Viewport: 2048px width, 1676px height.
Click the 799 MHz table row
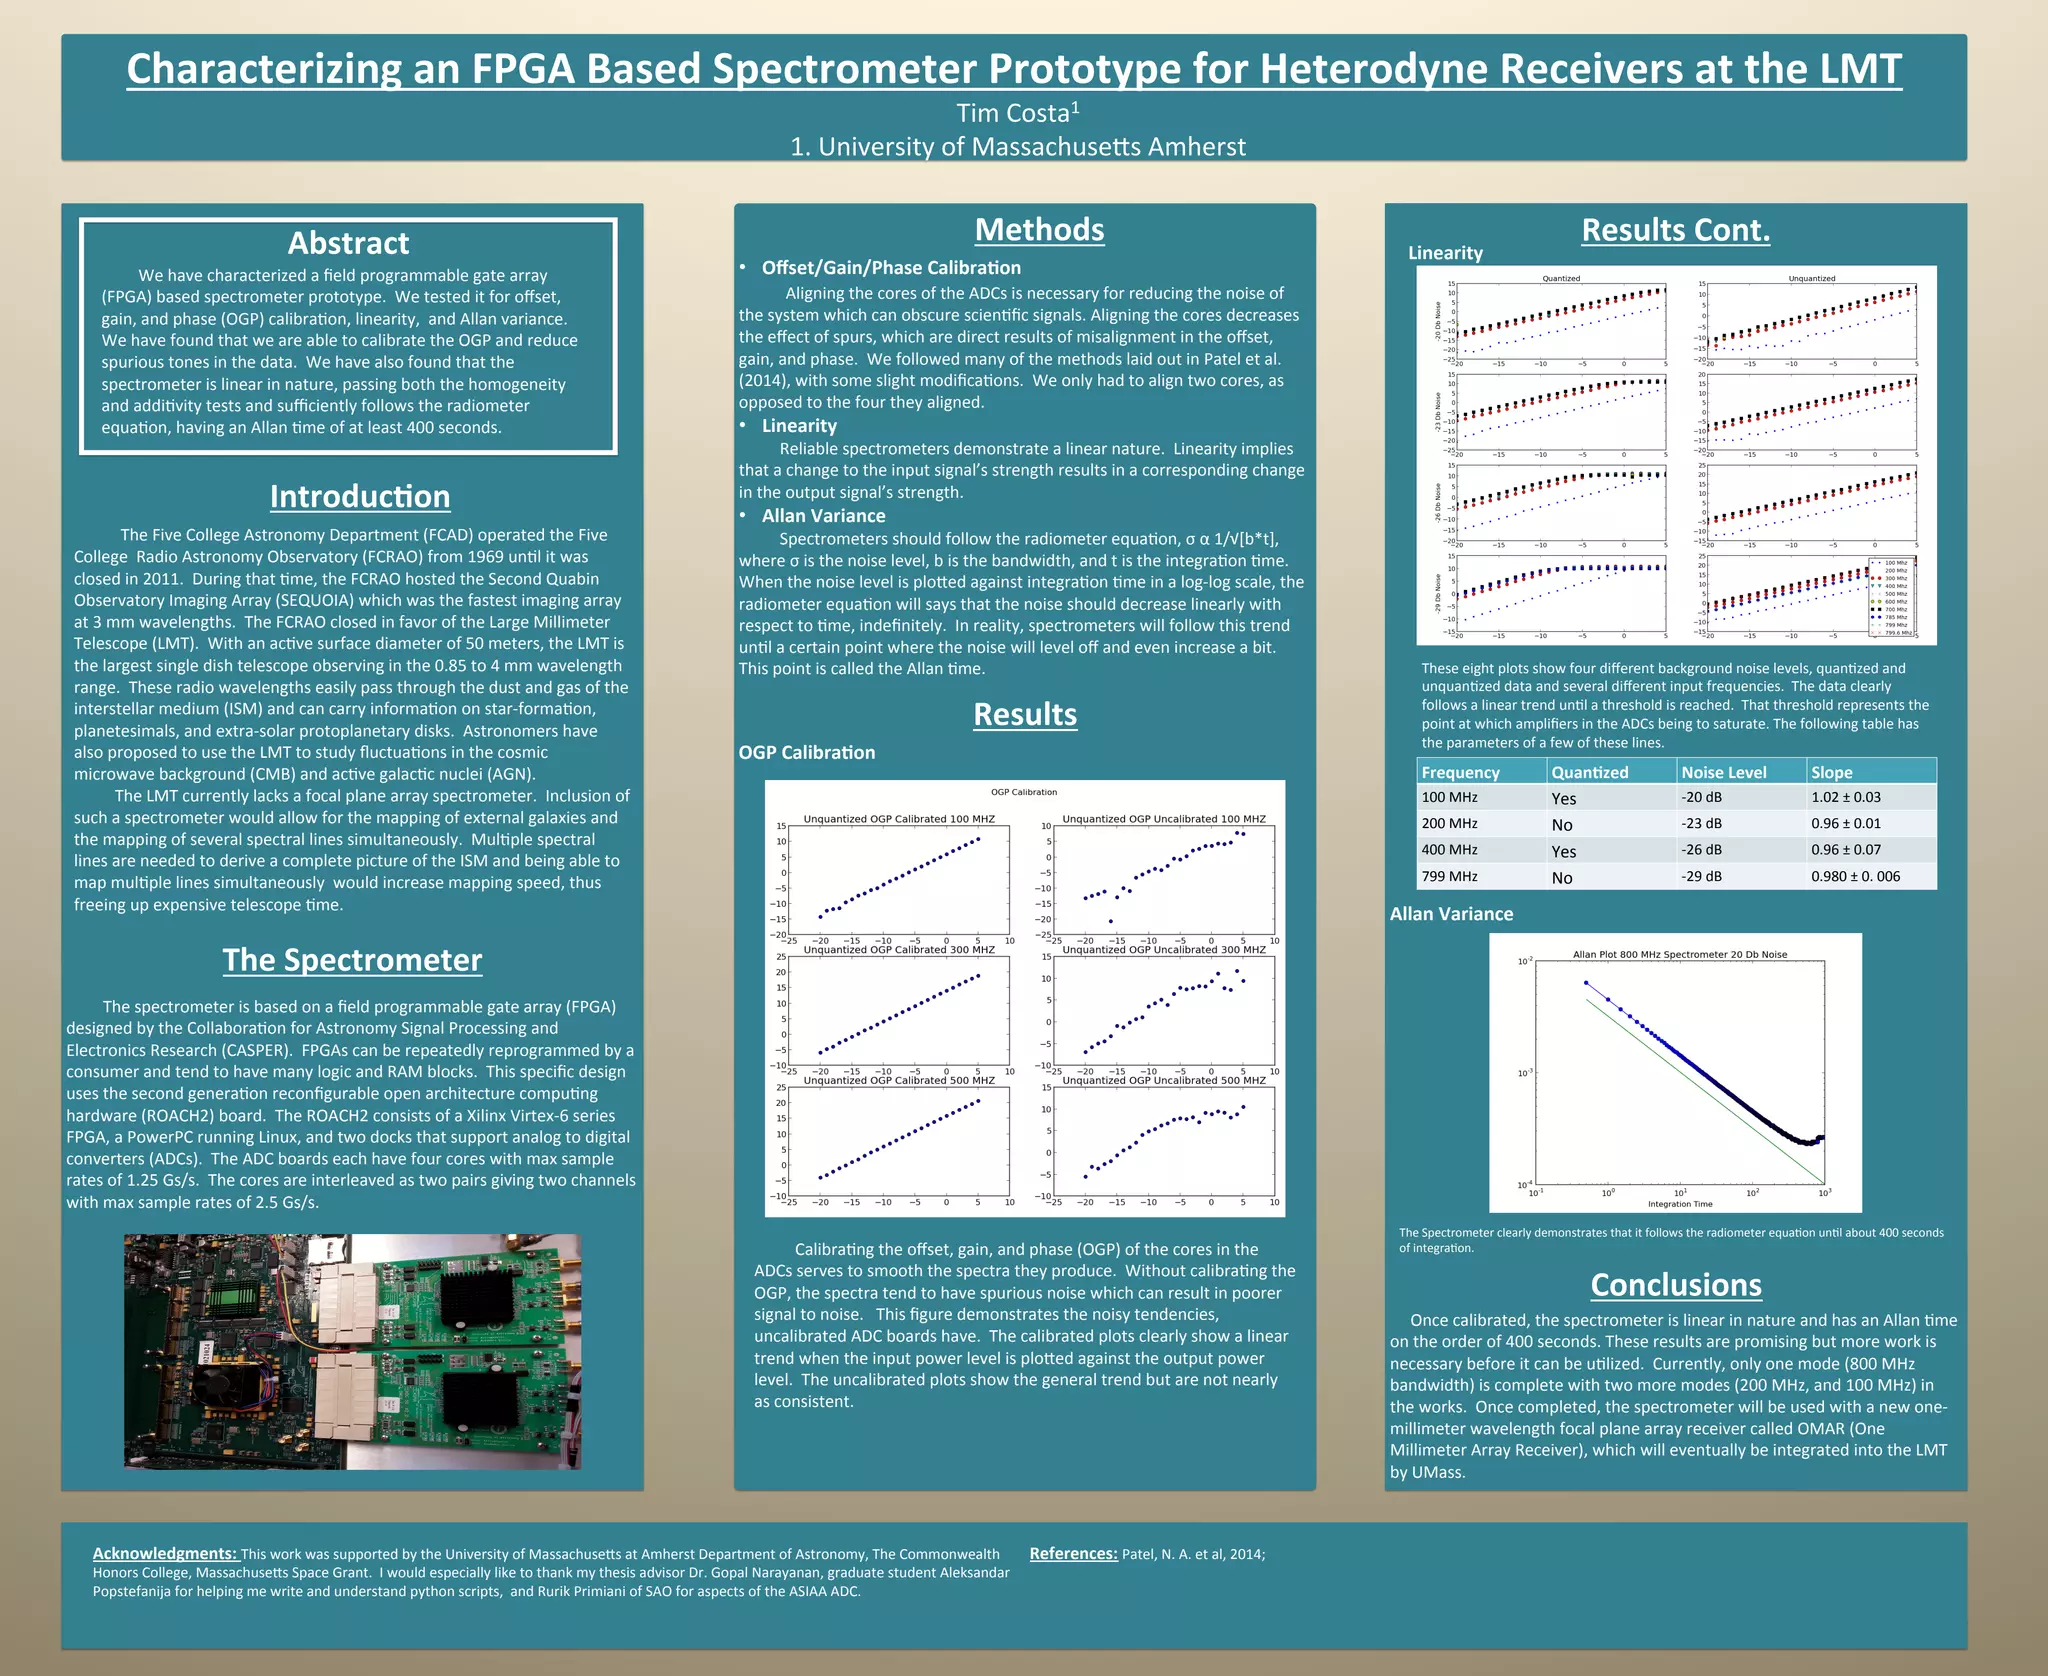pyautogui.click(x=1675, y=877)
